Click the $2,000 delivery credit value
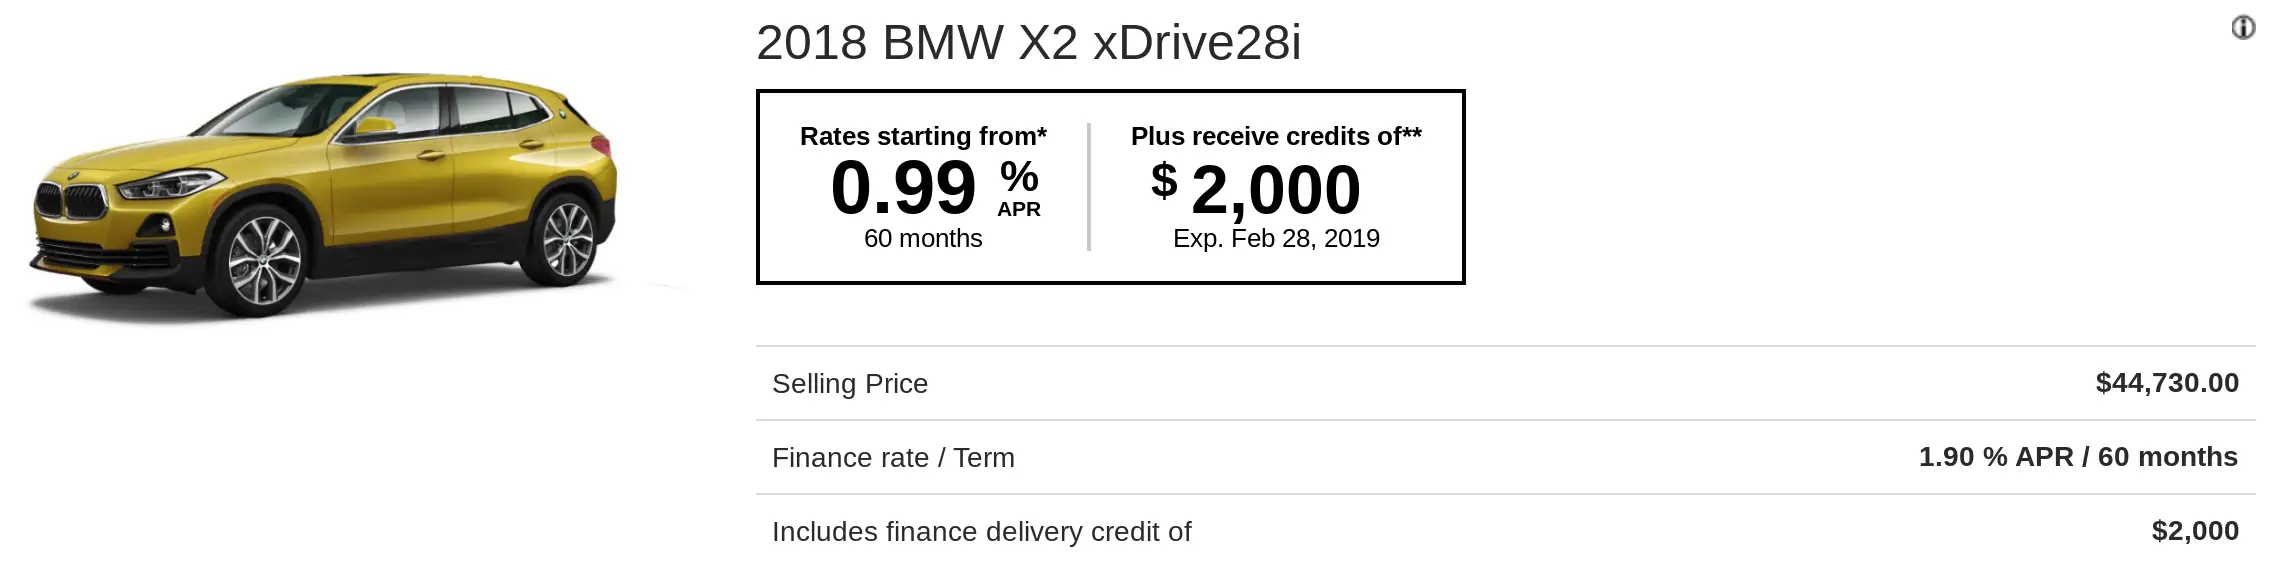Image resolution: width=2270 pixels, height=576 pixels. [x=2195, y=531]
